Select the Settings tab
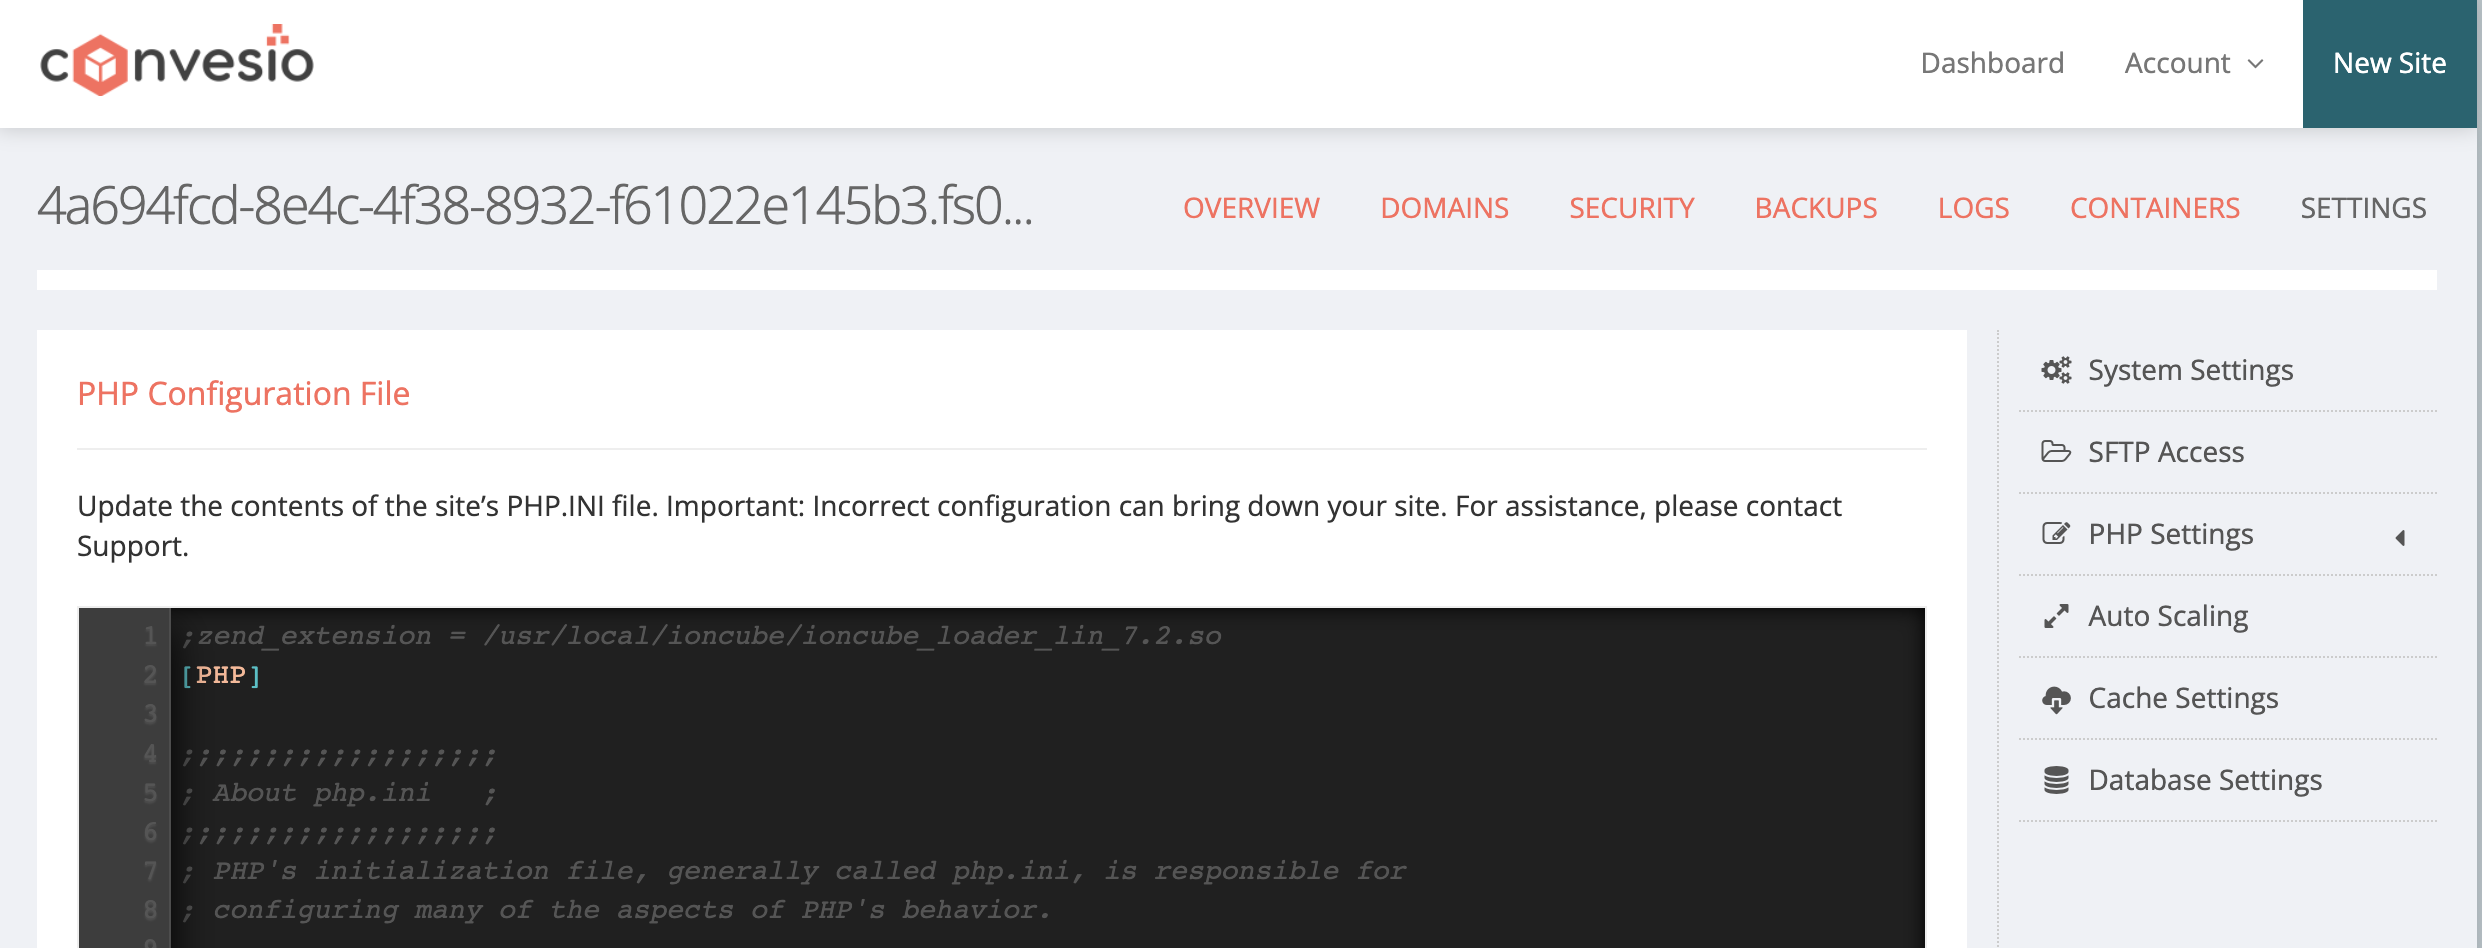Viewport: 2482px width, 948px height. [x=2363, y=208]
